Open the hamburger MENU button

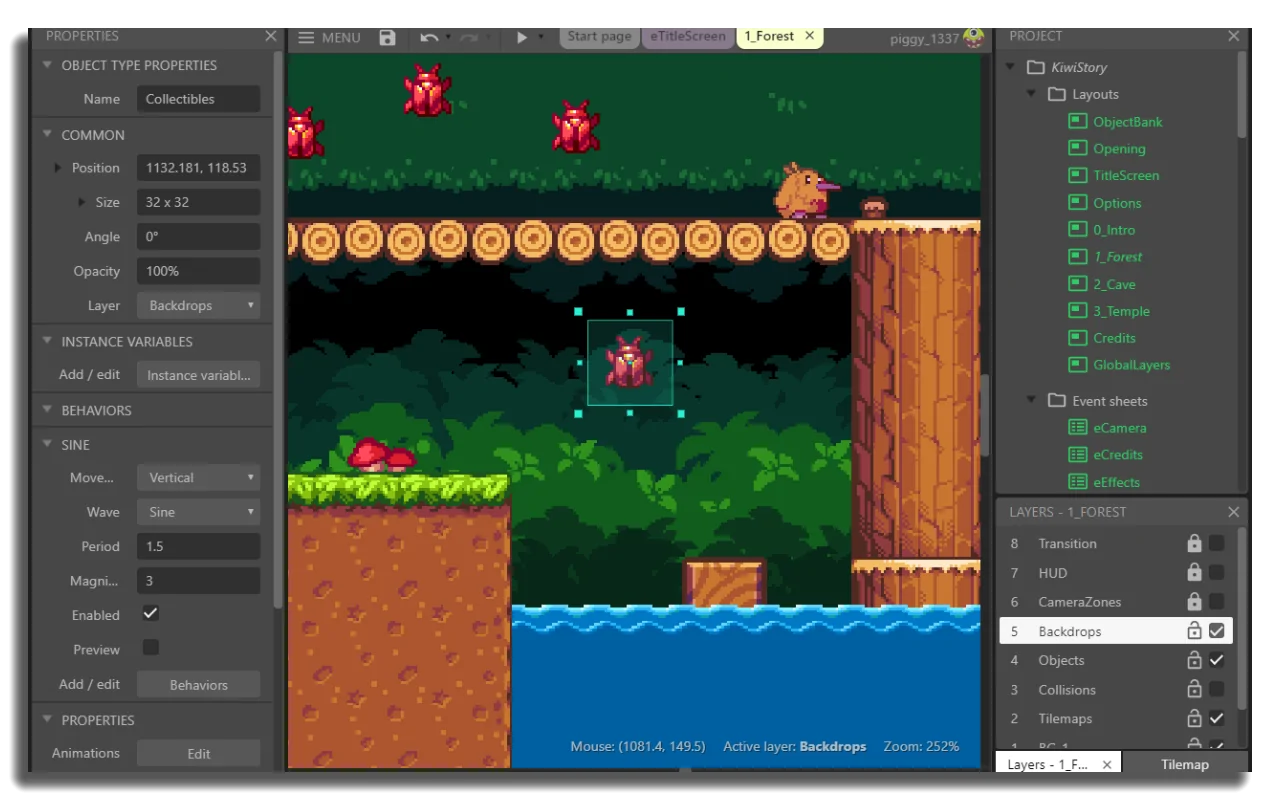330,38
